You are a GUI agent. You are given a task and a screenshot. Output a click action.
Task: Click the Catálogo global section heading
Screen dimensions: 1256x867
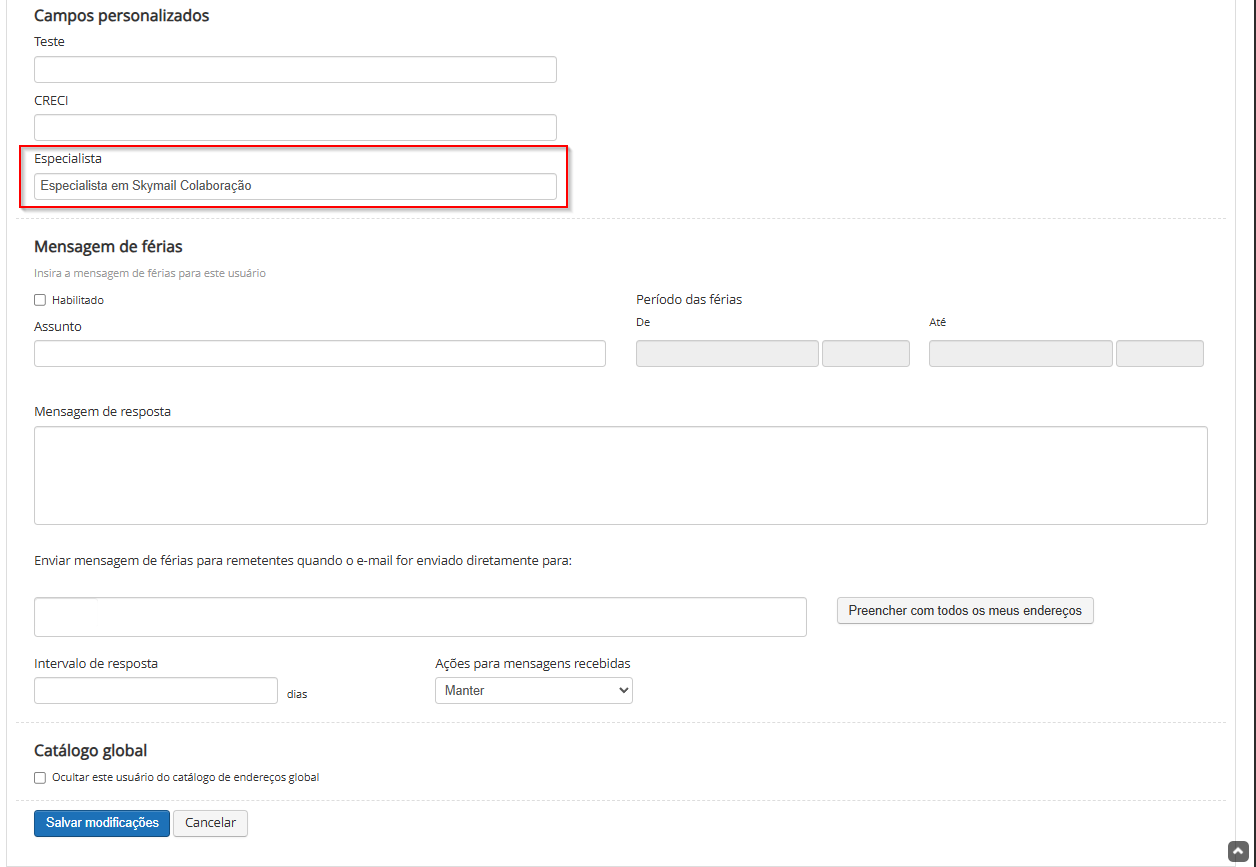90,750
